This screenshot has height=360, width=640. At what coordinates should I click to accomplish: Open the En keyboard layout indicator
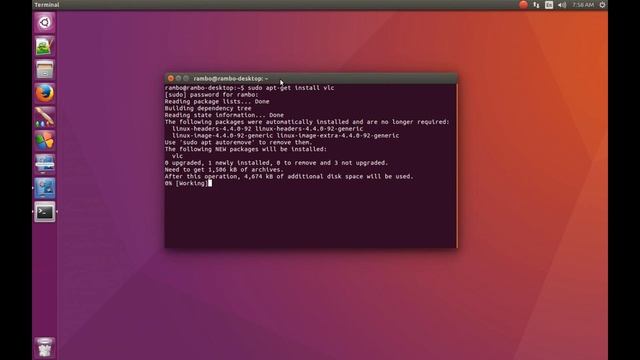coord(549,5)
